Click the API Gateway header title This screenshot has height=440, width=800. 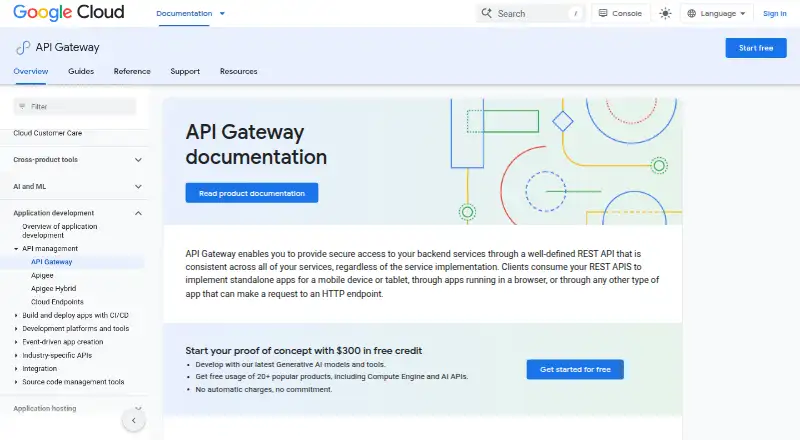[x=67, y=47]
